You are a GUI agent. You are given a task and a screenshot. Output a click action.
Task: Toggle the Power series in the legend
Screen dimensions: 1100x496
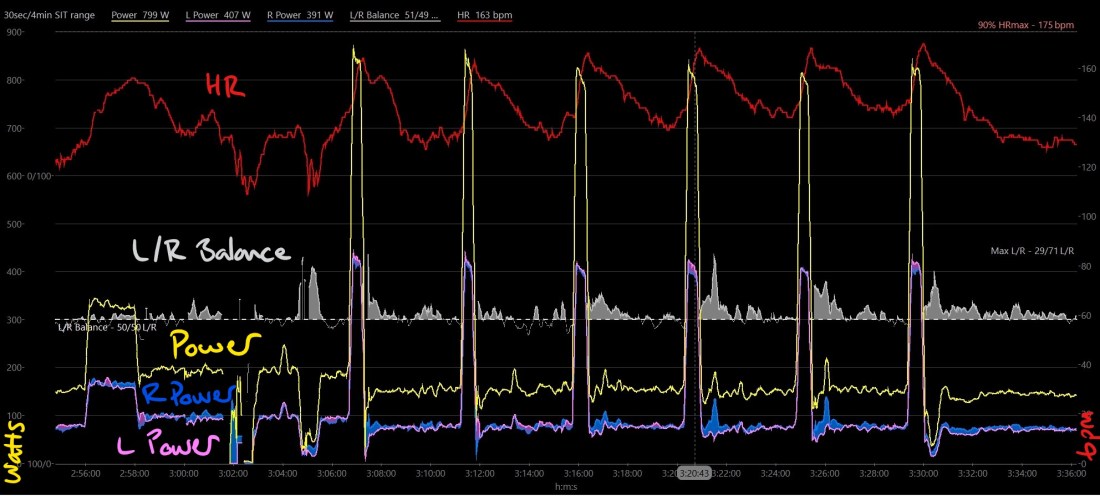point(138,16)
